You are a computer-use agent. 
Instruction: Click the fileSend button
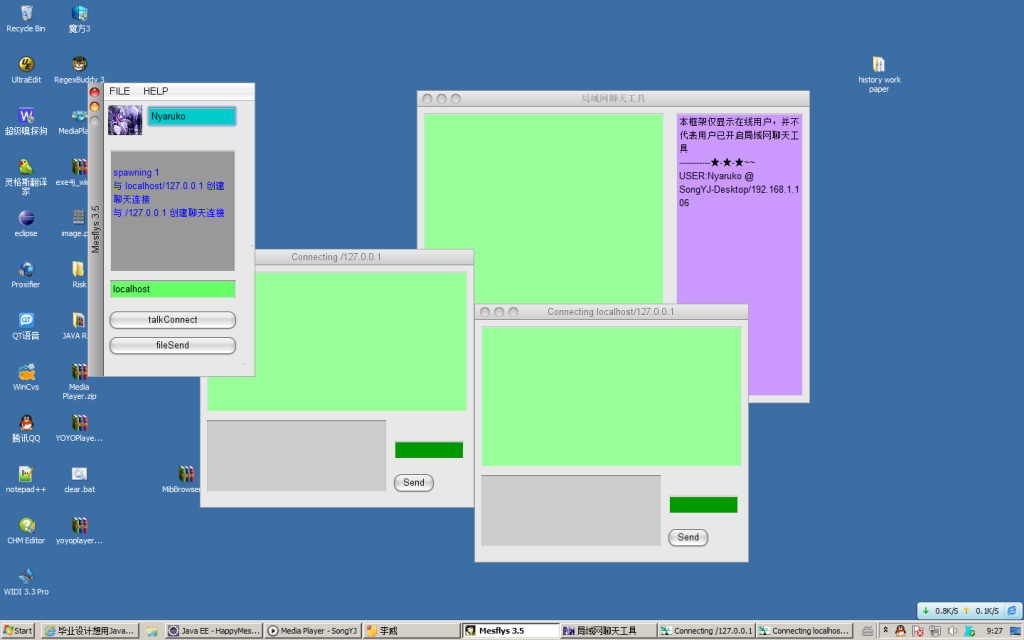[x=172, y=345]
